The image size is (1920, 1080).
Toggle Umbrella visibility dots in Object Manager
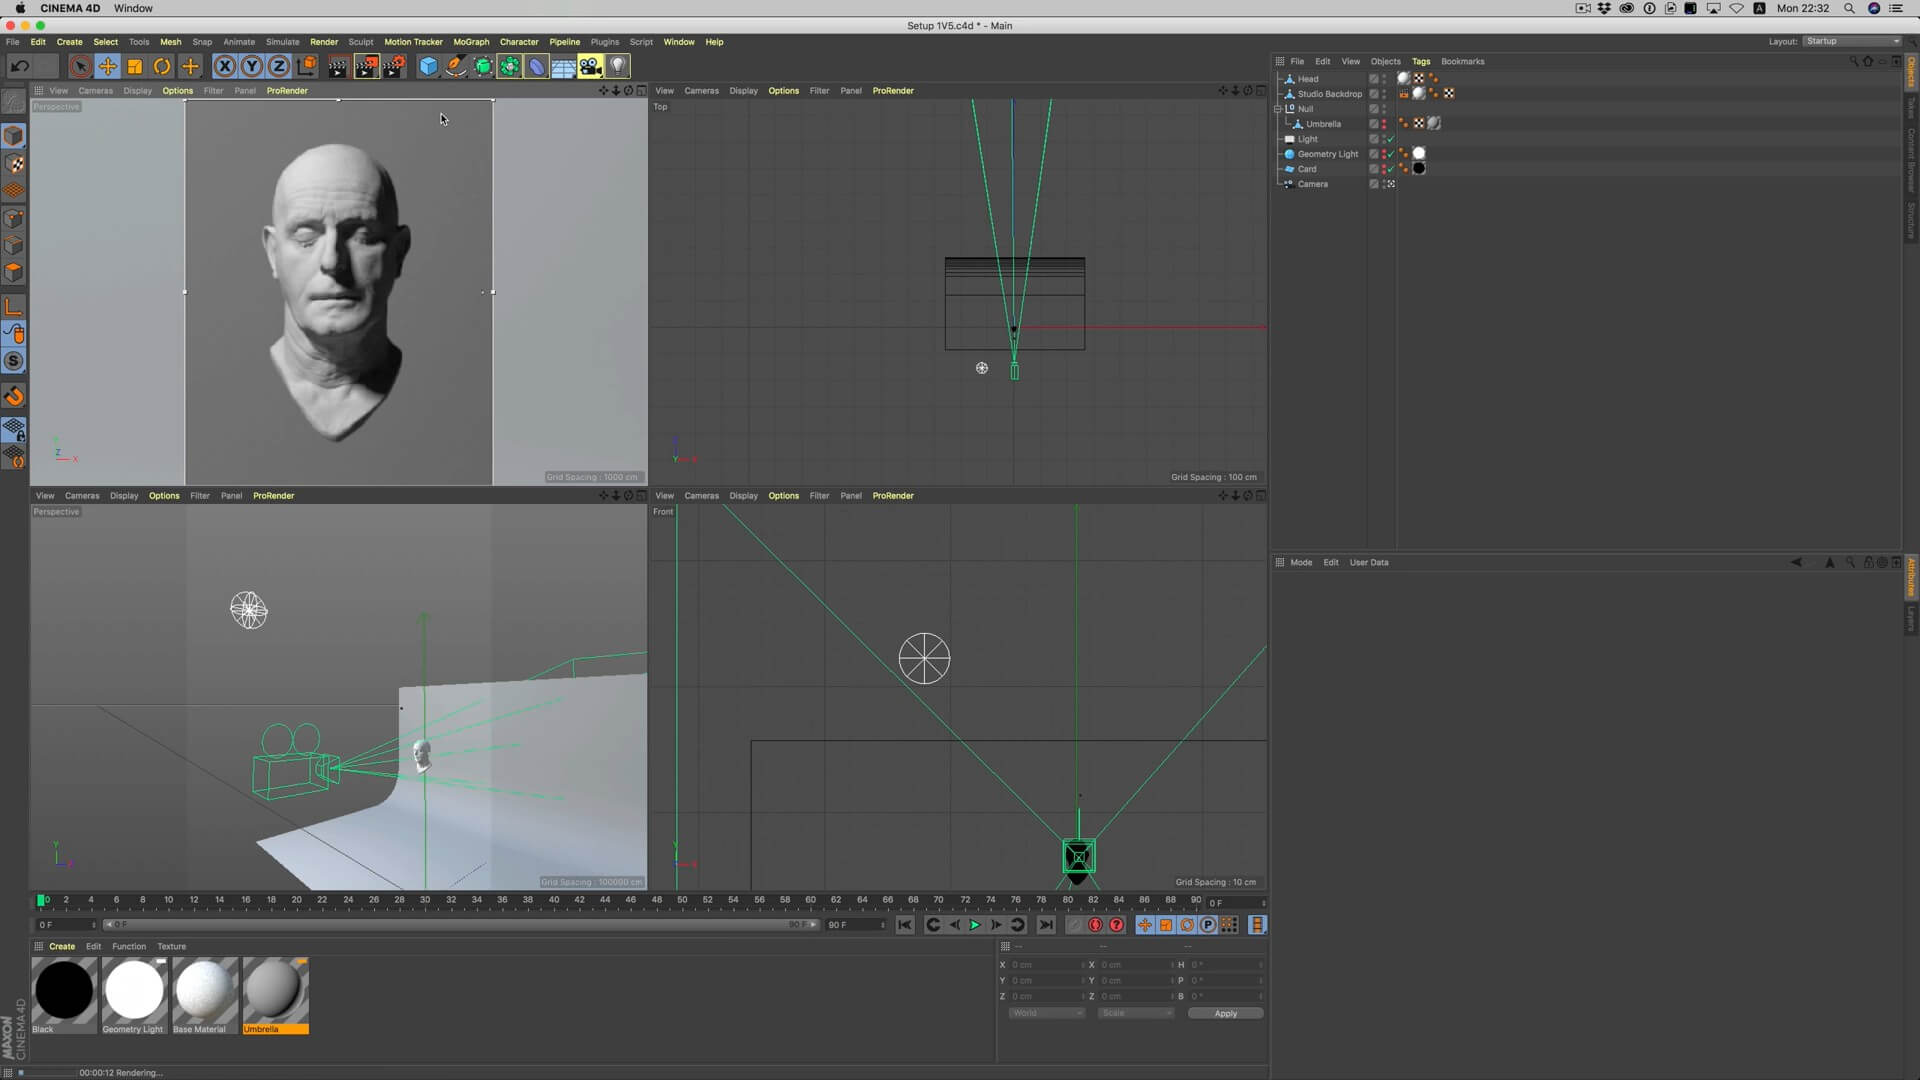[1384, 124]
